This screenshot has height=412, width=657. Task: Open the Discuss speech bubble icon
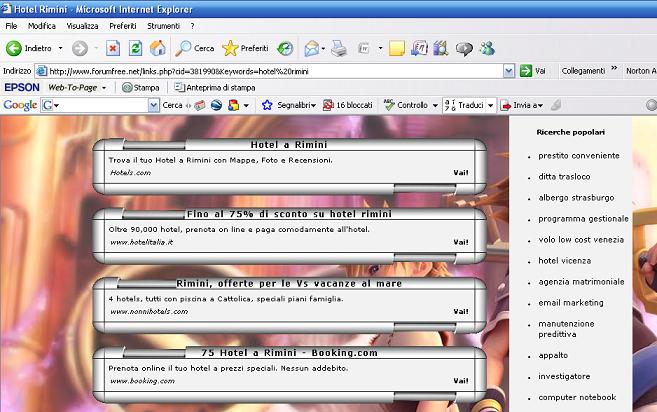464,49
